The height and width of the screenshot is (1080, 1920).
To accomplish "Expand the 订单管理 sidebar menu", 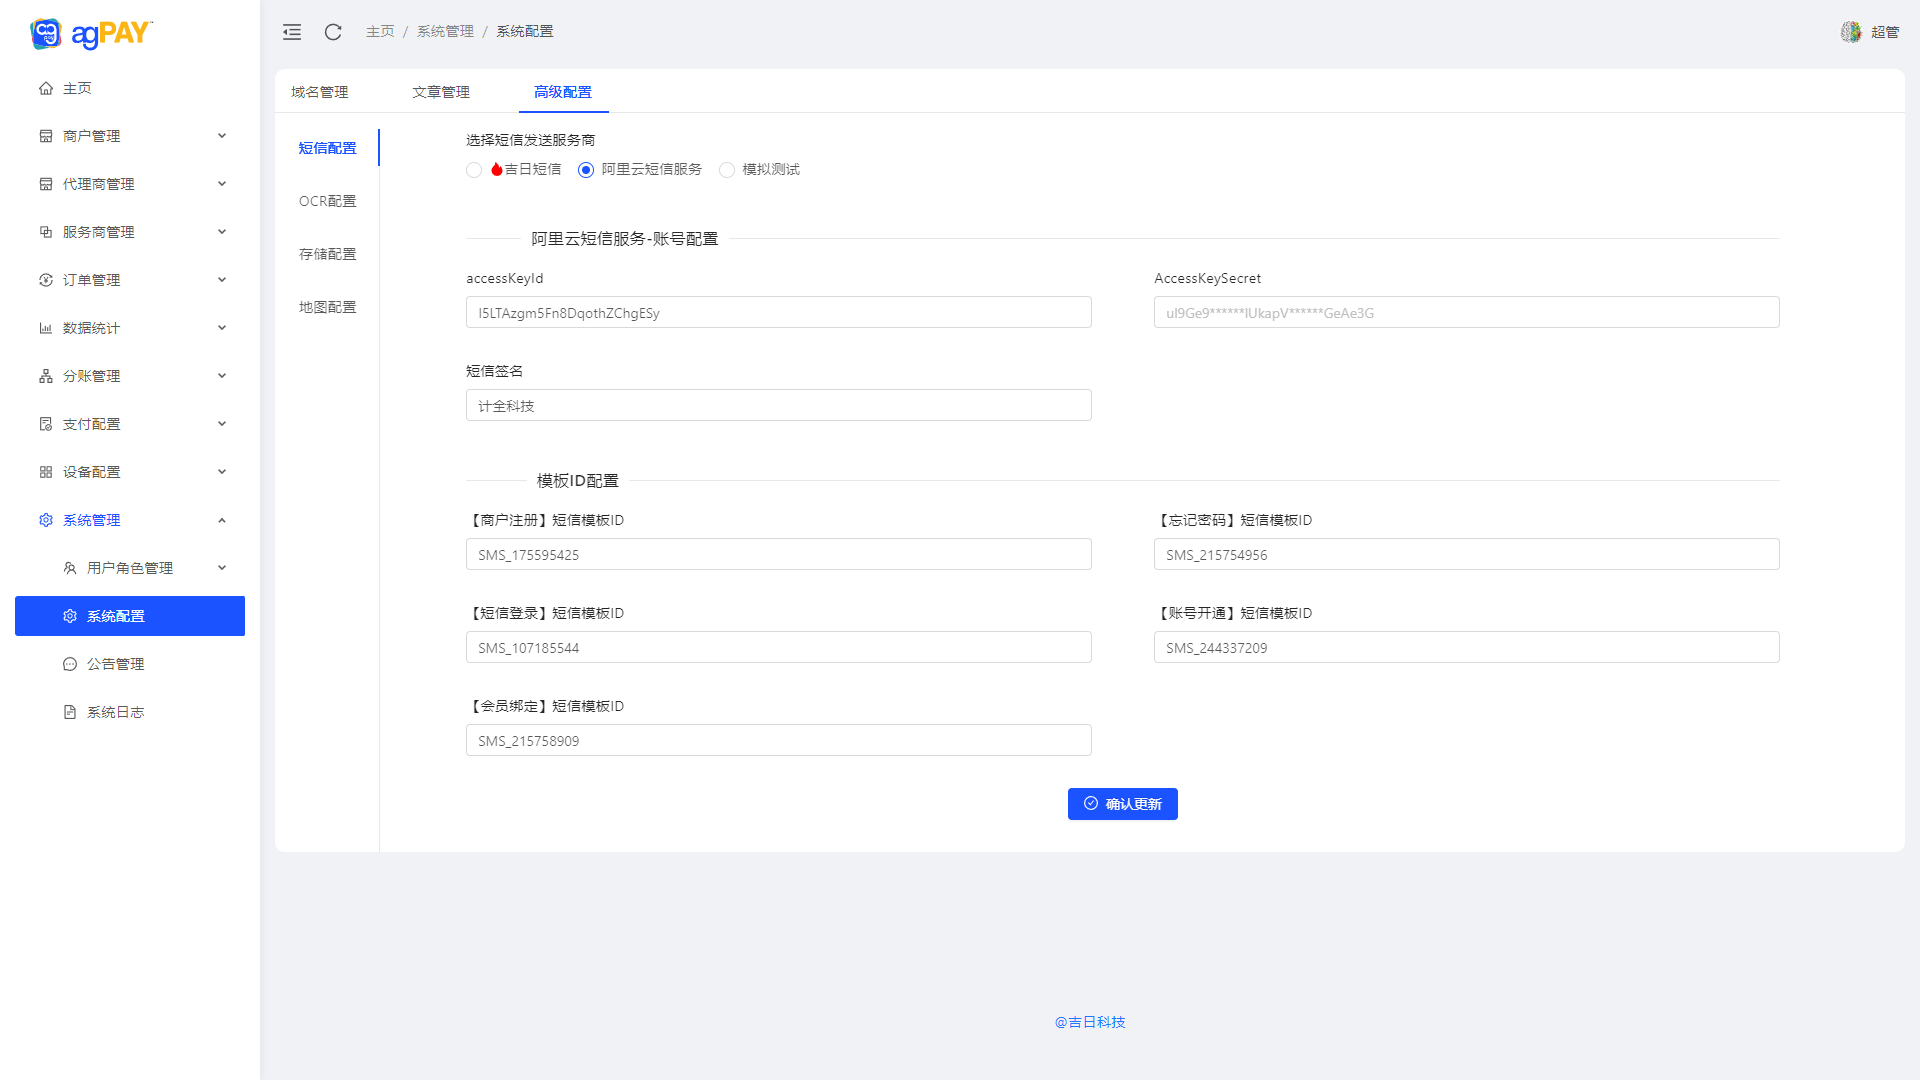I will (130, 280).
